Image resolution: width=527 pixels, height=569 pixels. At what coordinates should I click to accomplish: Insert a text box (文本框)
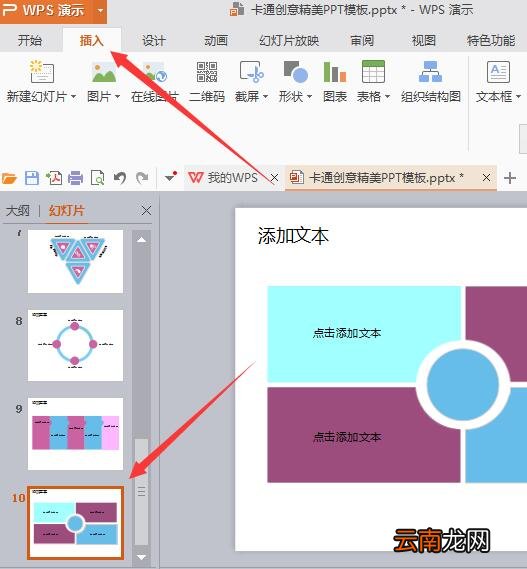click(498, 72)
